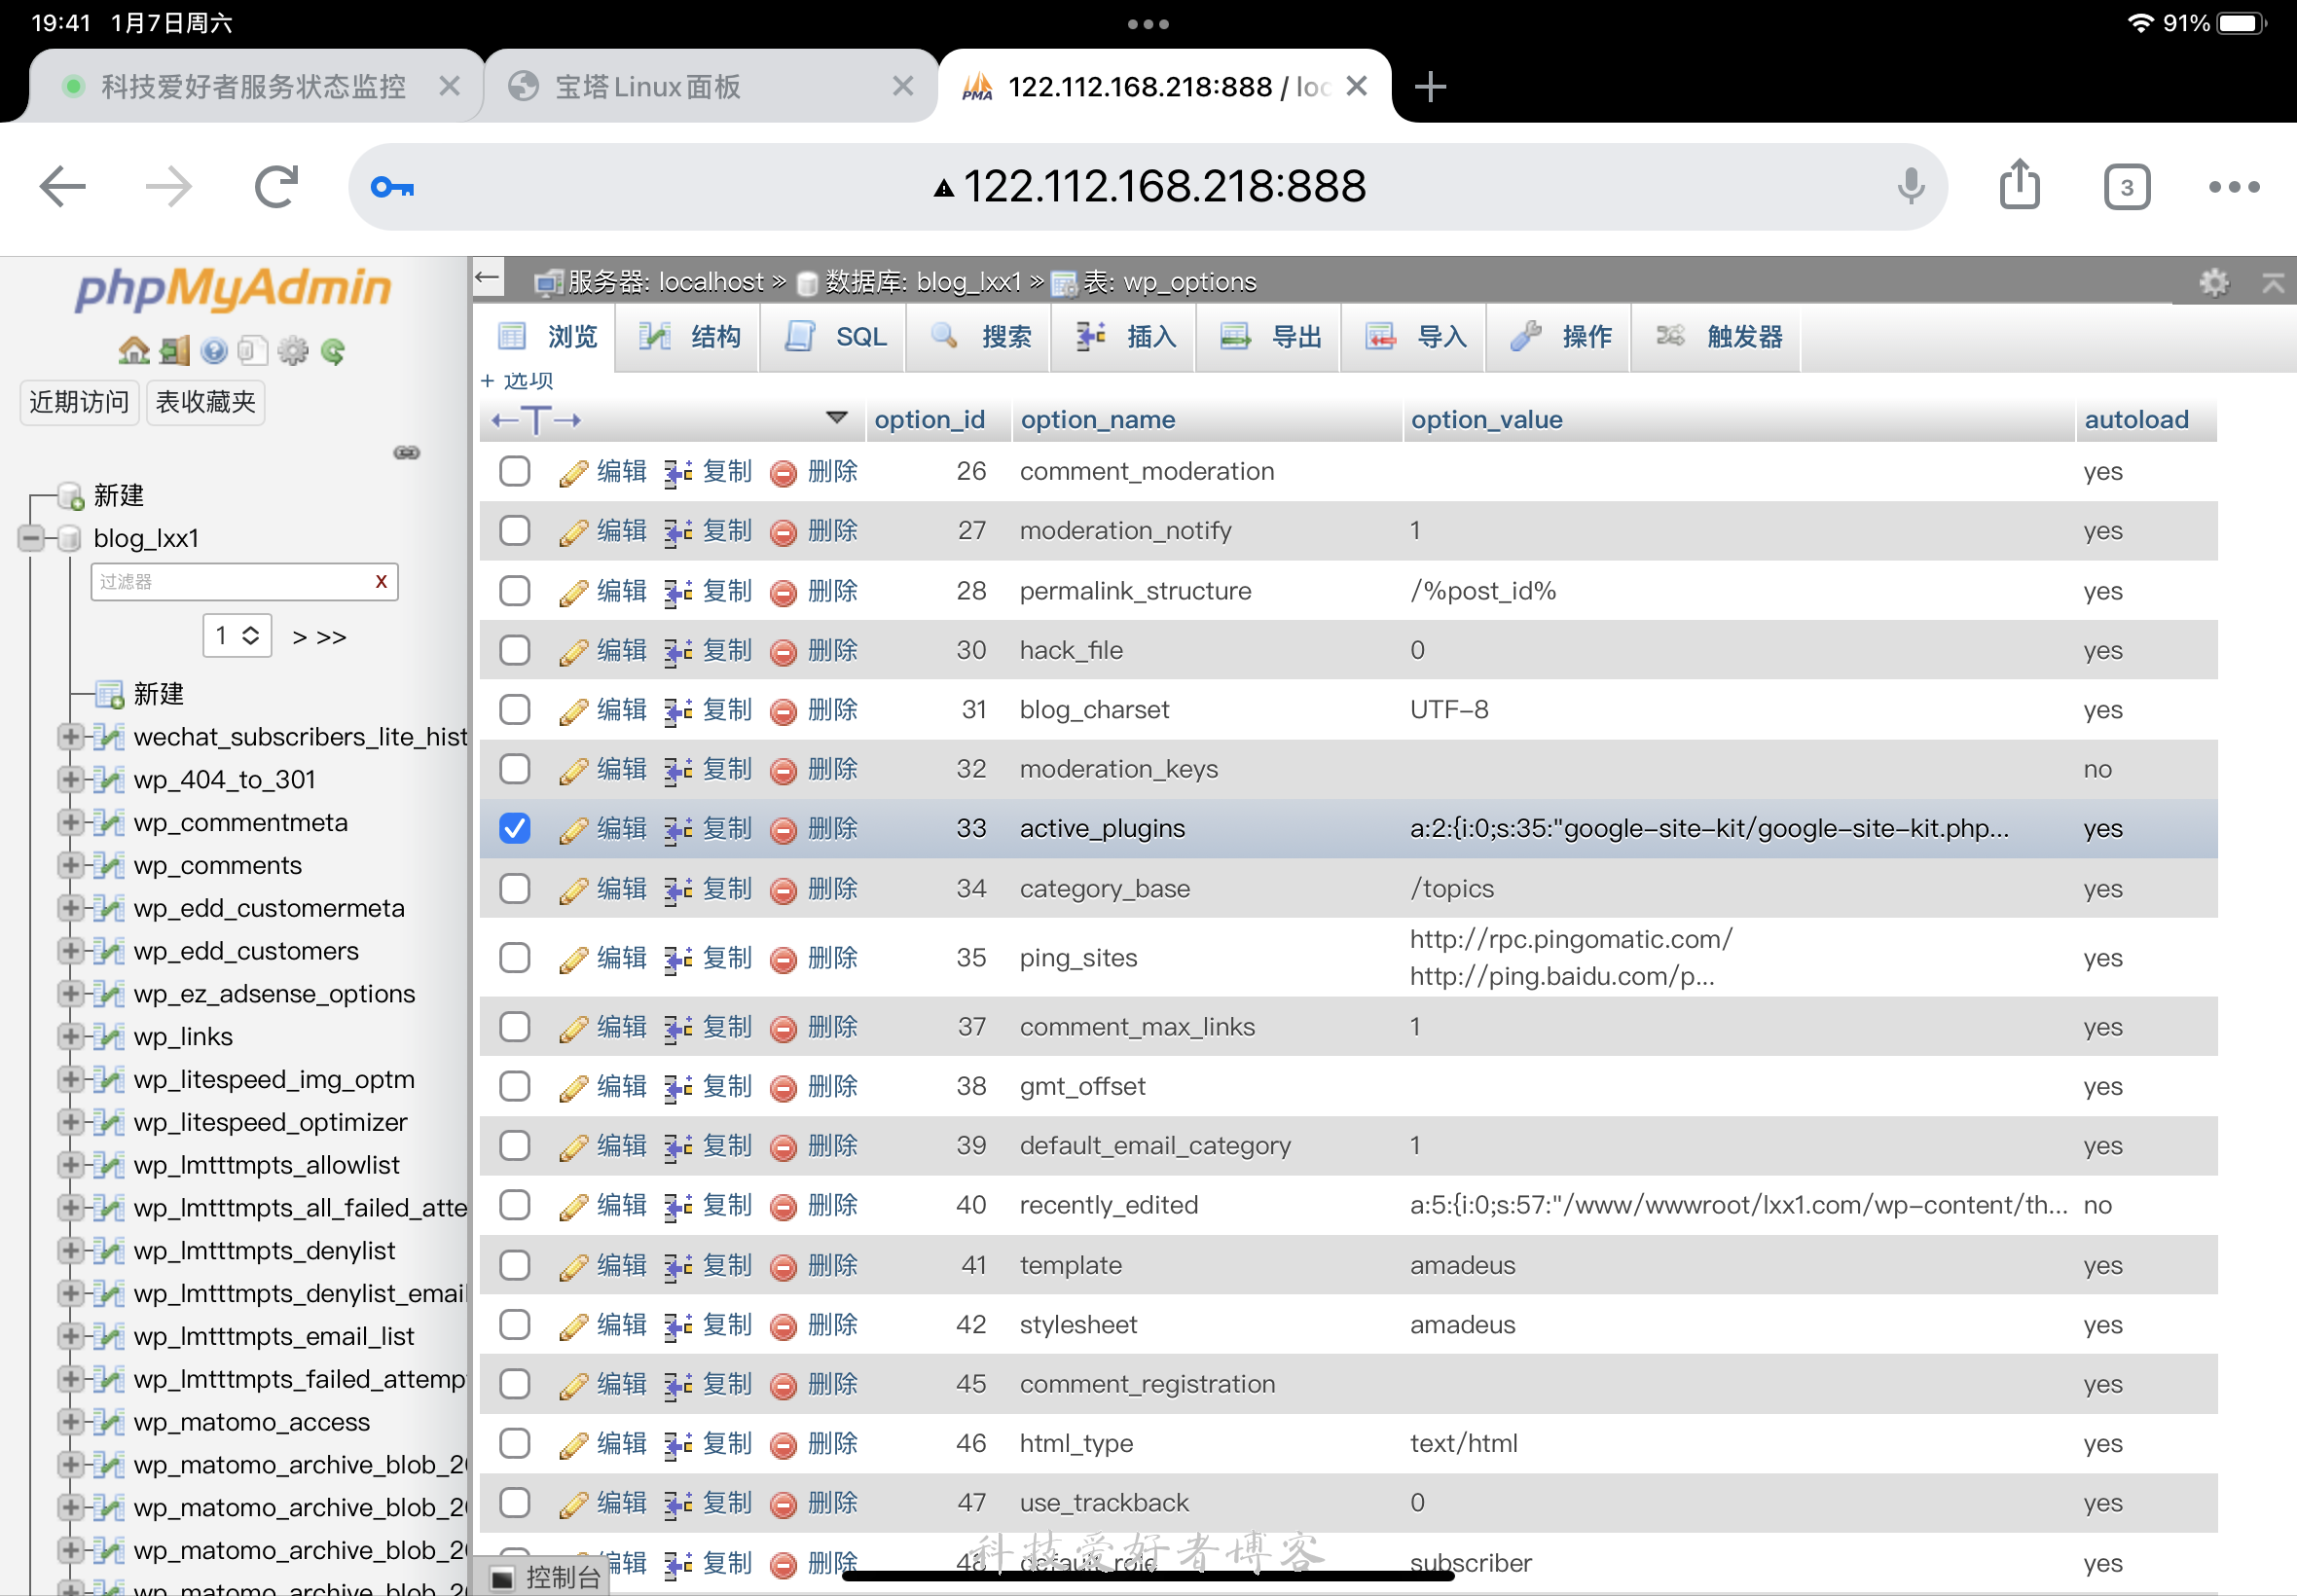Tap the browser reload icon
The image size is (2297, 1596).
tap(276, 186)
